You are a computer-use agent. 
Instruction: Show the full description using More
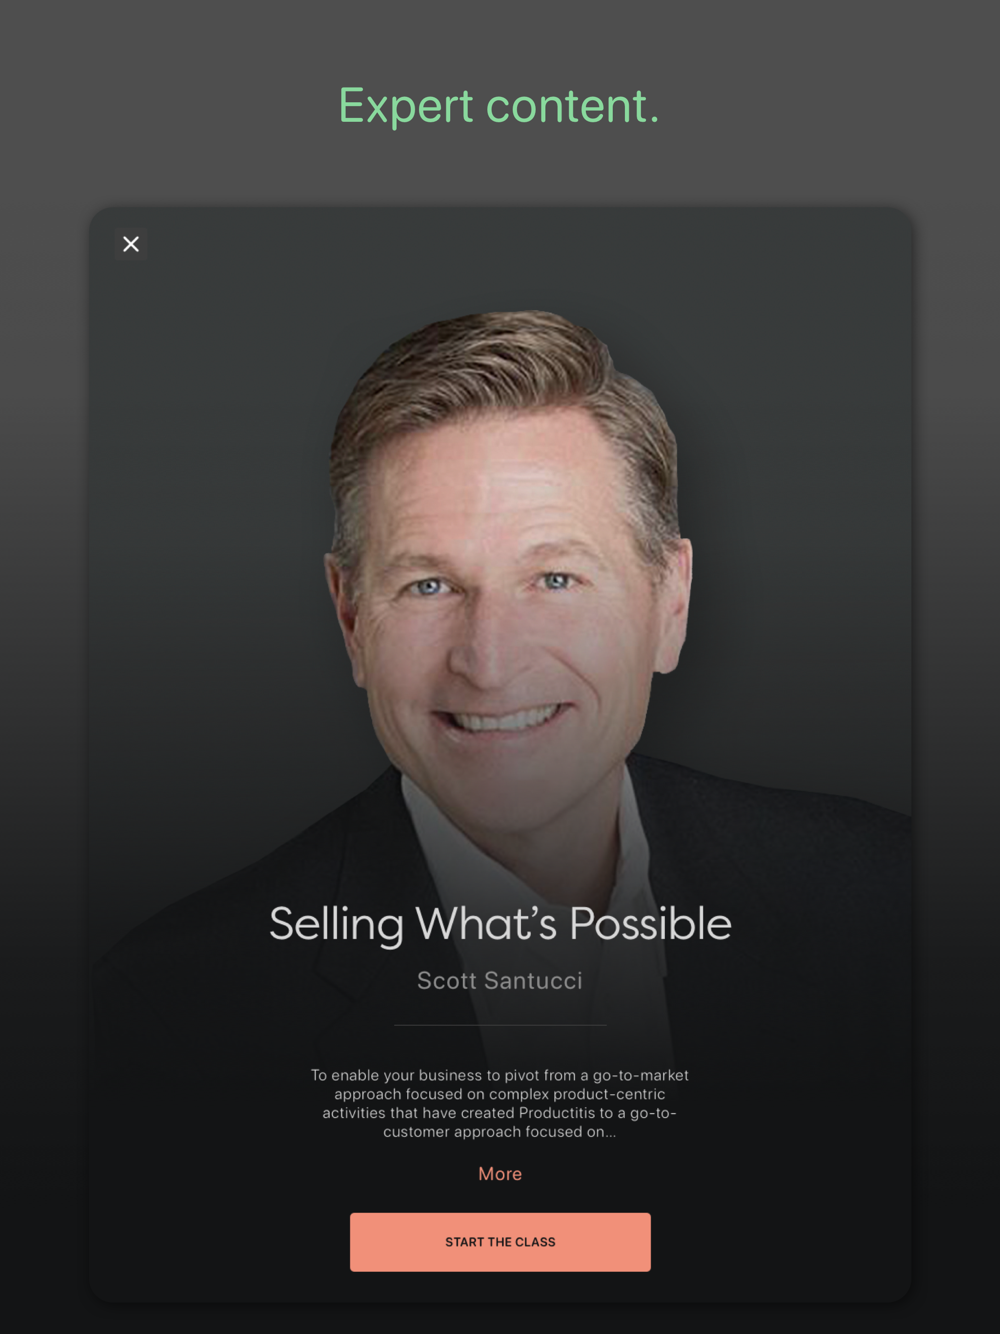pos(500,1174)
